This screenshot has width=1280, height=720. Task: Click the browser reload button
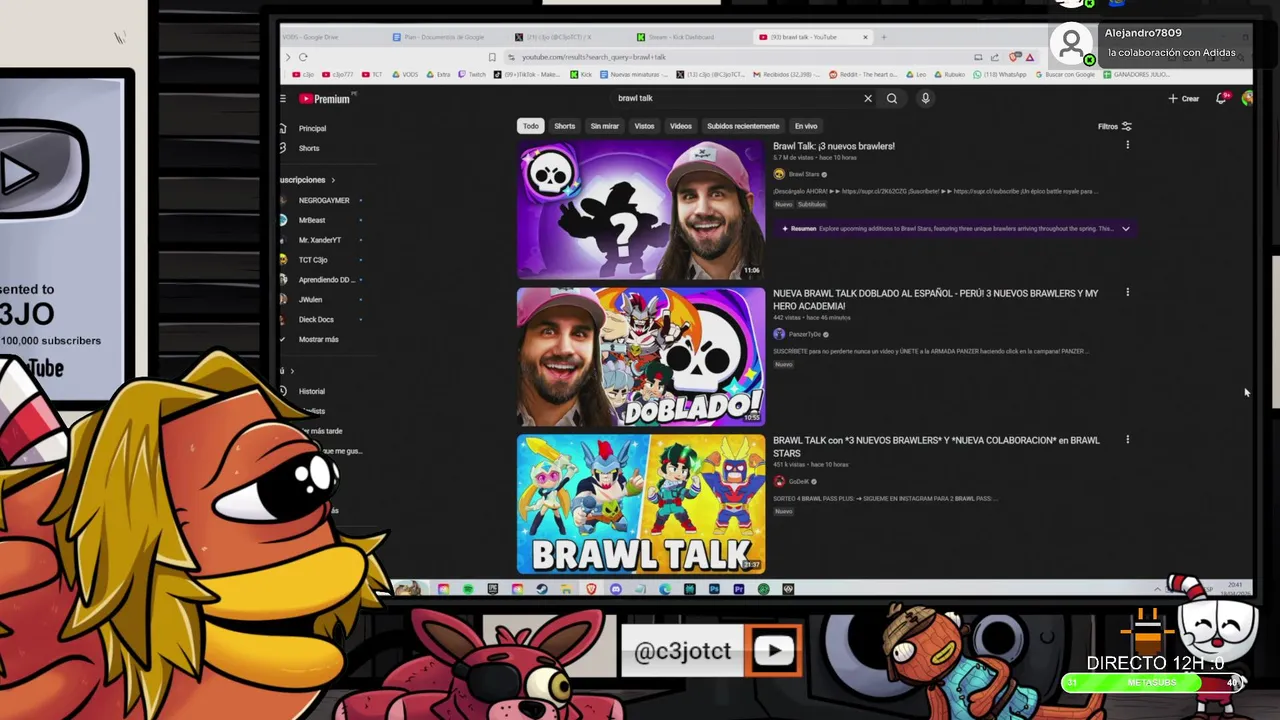(303, 57)
